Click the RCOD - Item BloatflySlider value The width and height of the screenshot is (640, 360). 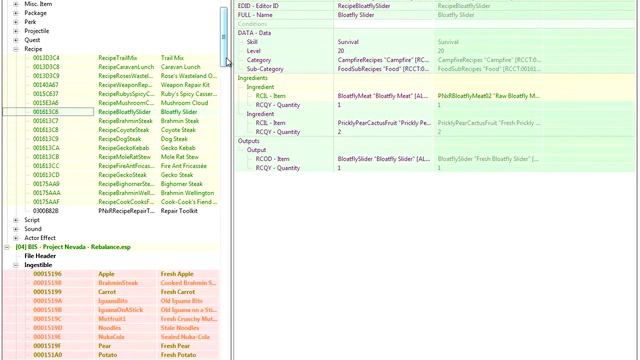[384, 159]
